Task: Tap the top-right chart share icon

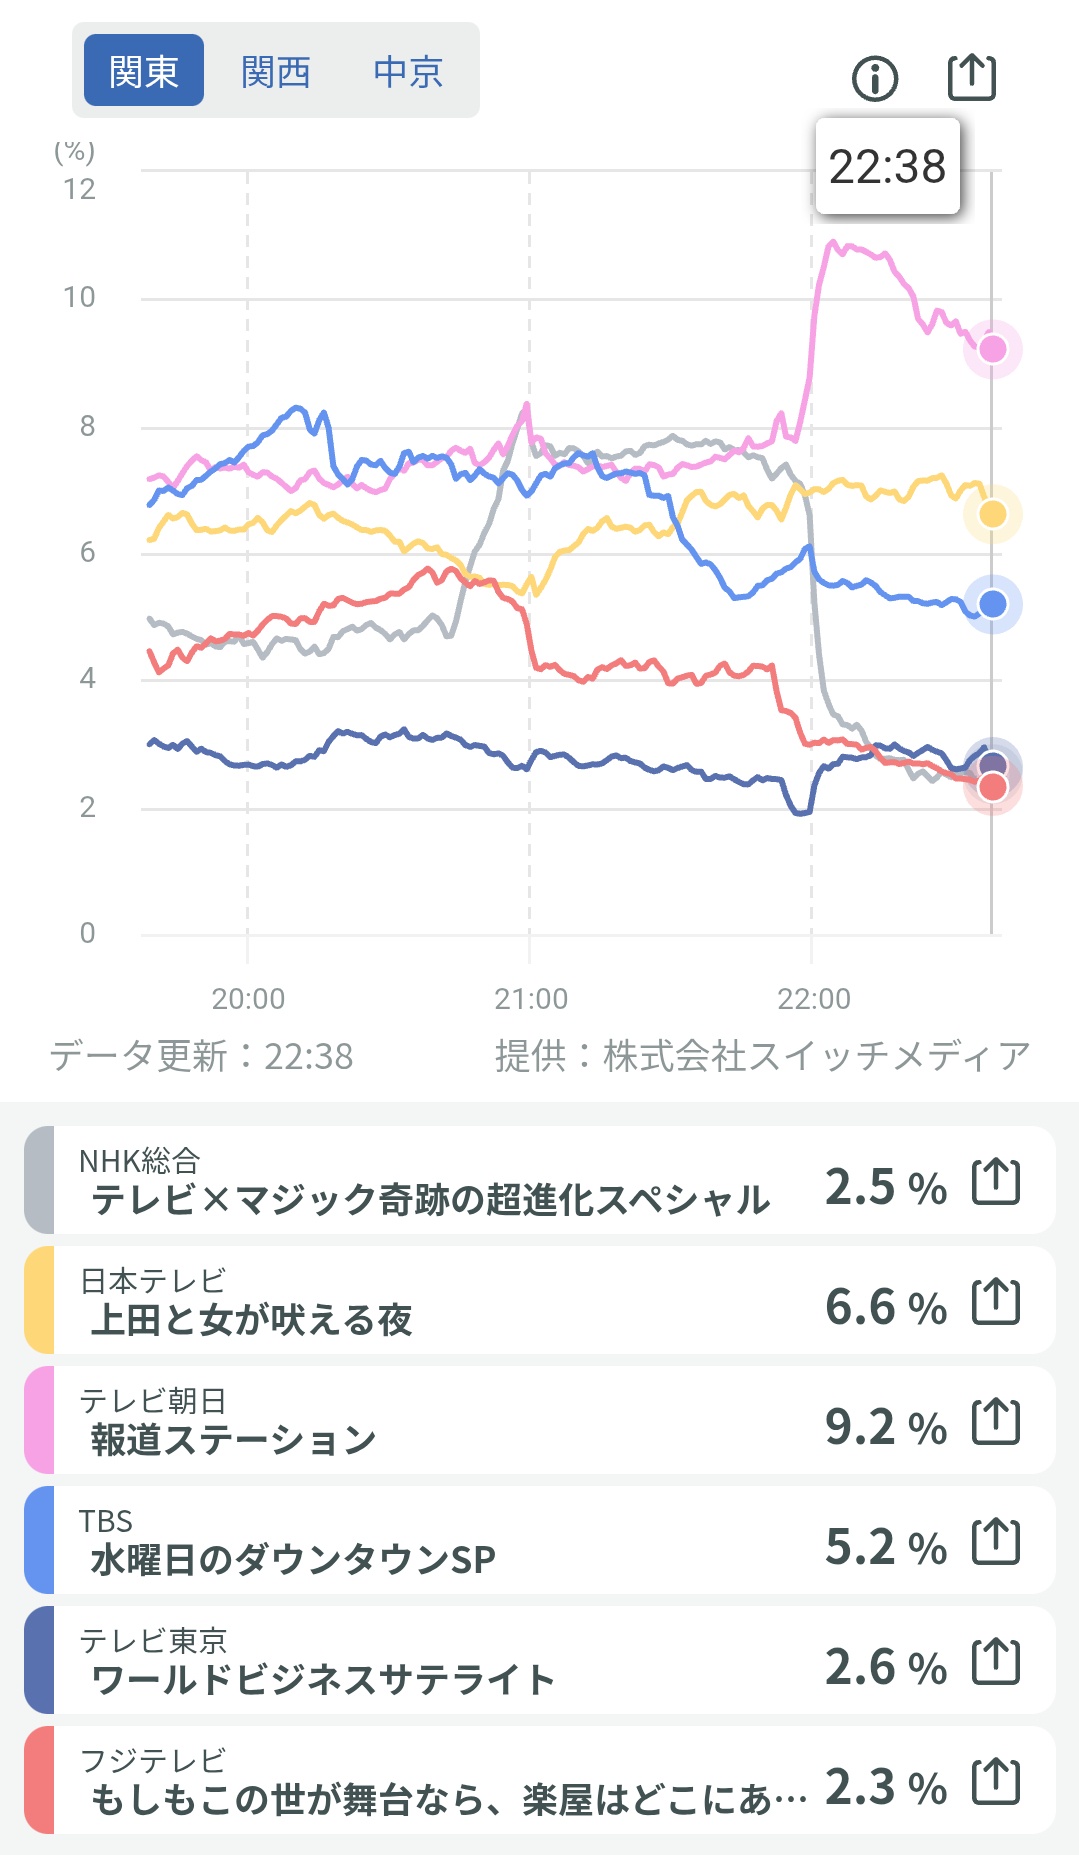Action: coord(971,77)
